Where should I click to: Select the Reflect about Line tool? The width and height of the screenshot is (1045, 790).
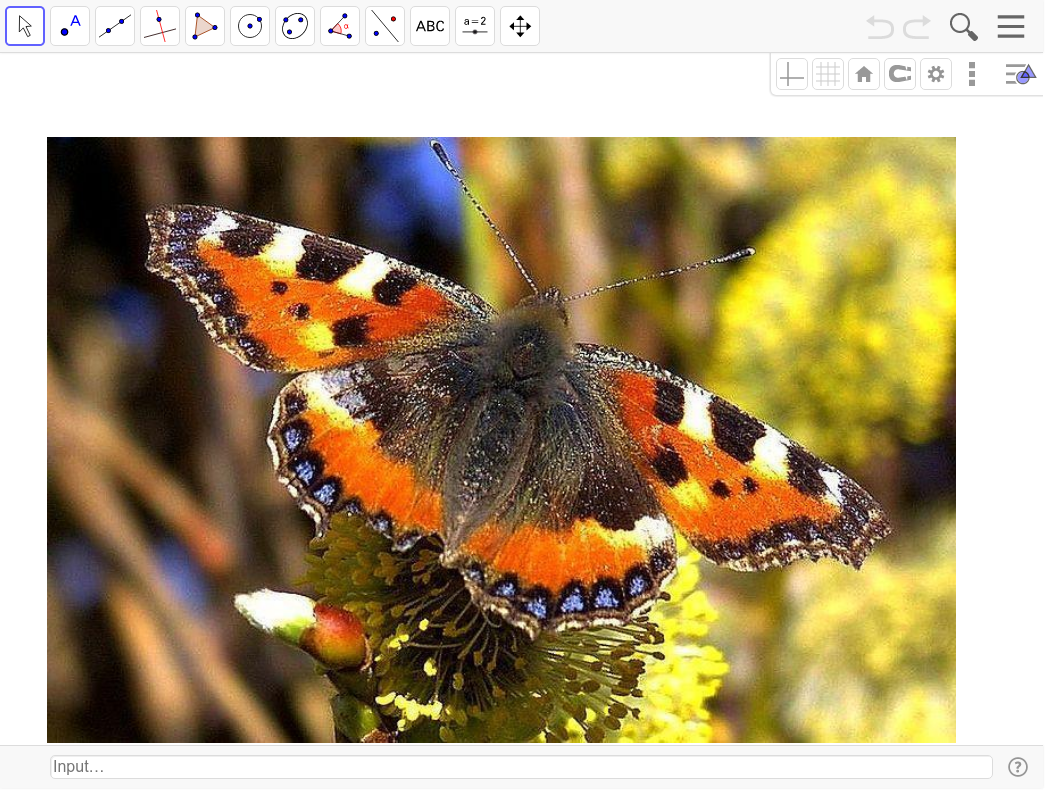[x=385, y=26]
